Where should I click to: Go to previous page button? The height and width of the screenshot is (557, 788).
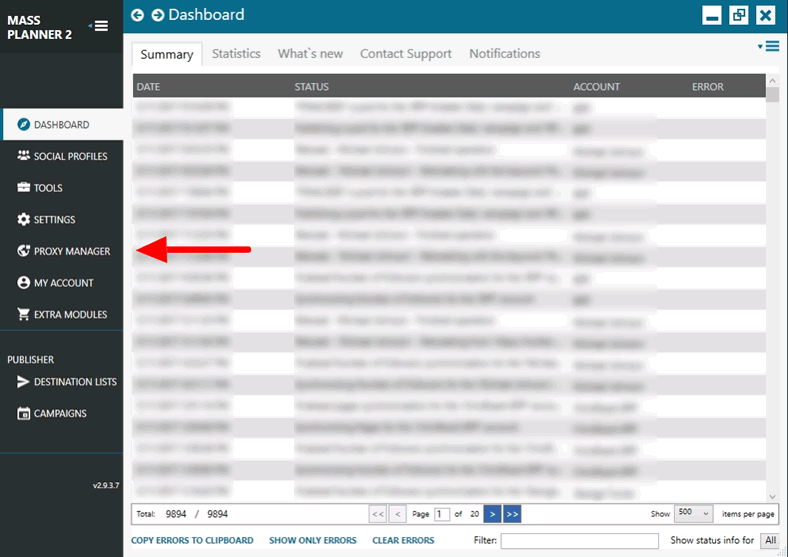pyautogui.click(x=398, y=514)
